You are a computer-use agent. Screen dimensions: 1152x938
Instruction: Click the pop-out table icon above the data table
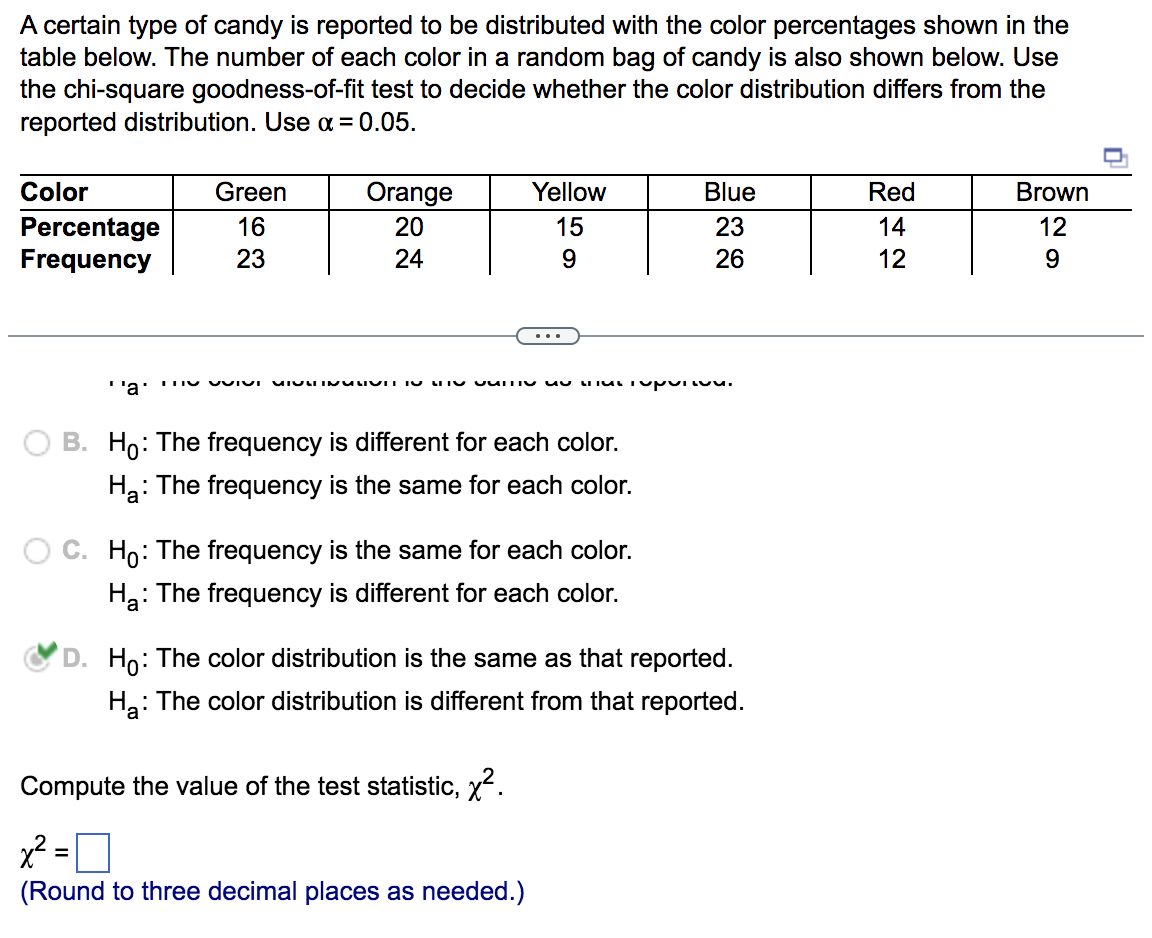click(1116, 157)
